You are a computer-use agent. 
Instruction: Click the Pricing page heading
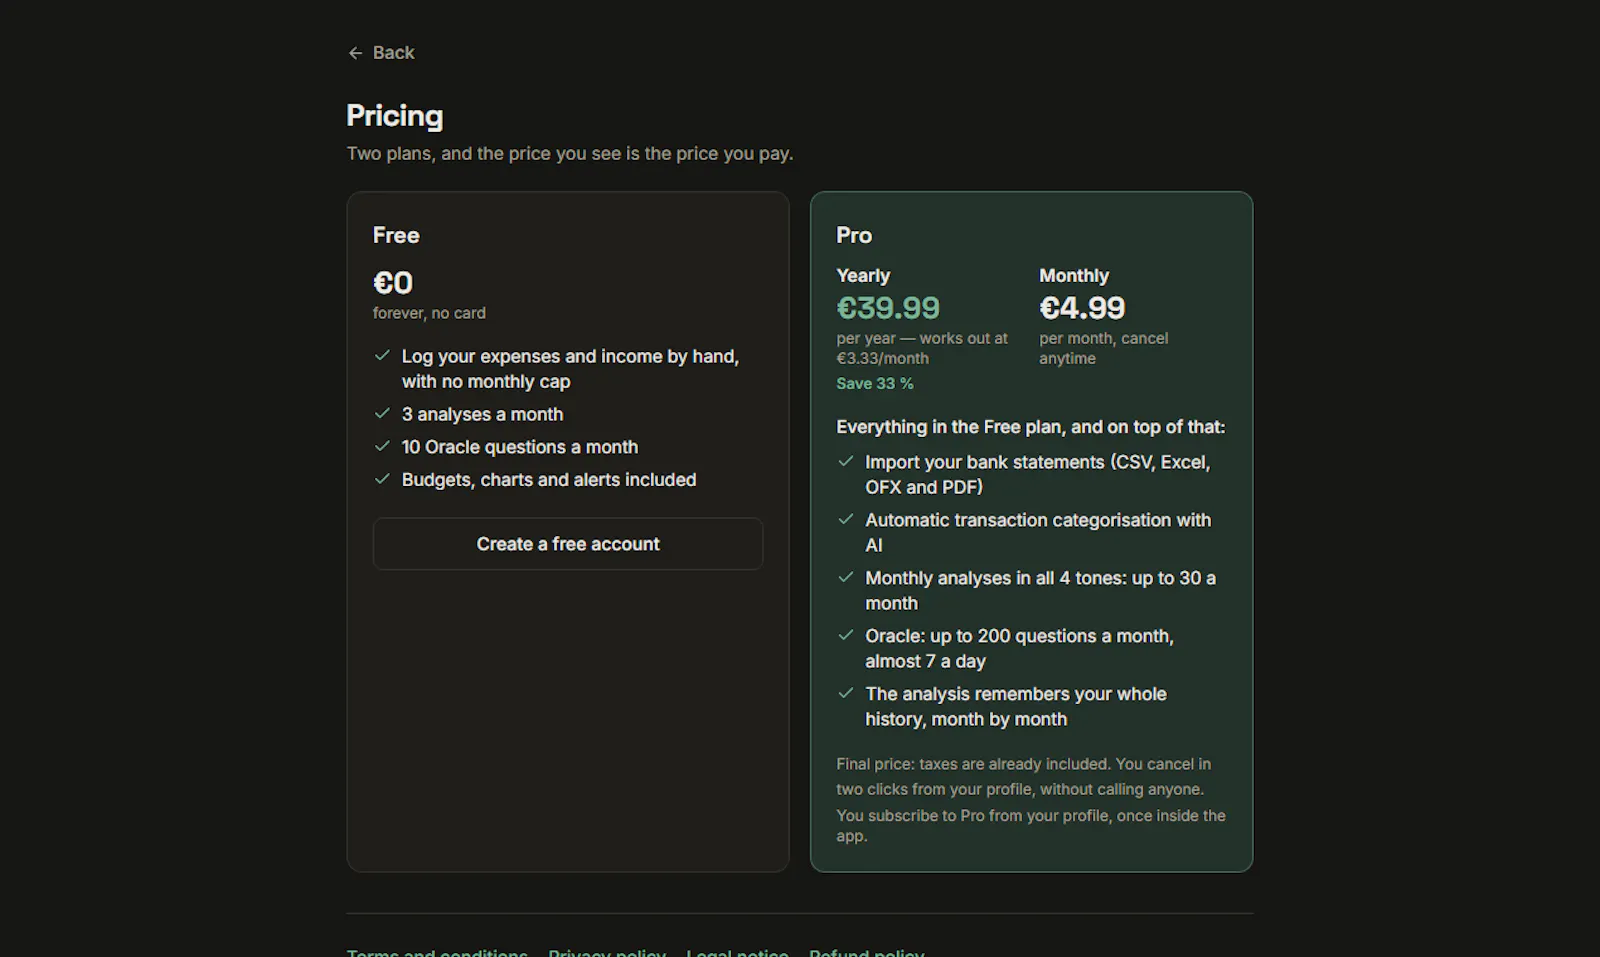coord(395,116)
